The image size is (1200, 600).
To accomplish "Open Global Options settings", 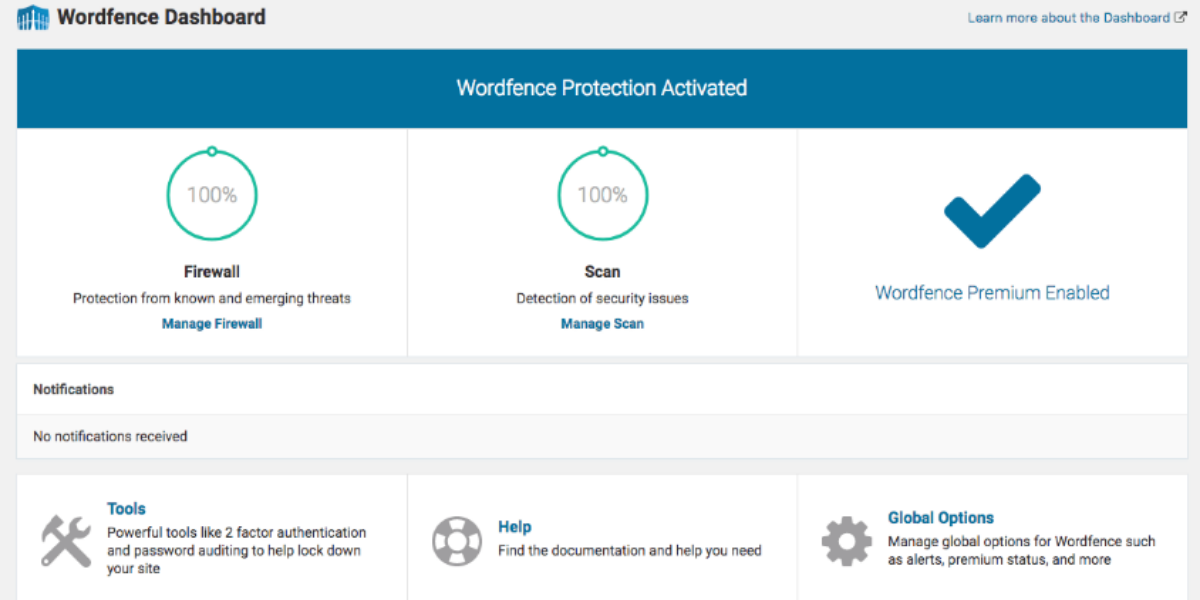I will click(940, 518).
